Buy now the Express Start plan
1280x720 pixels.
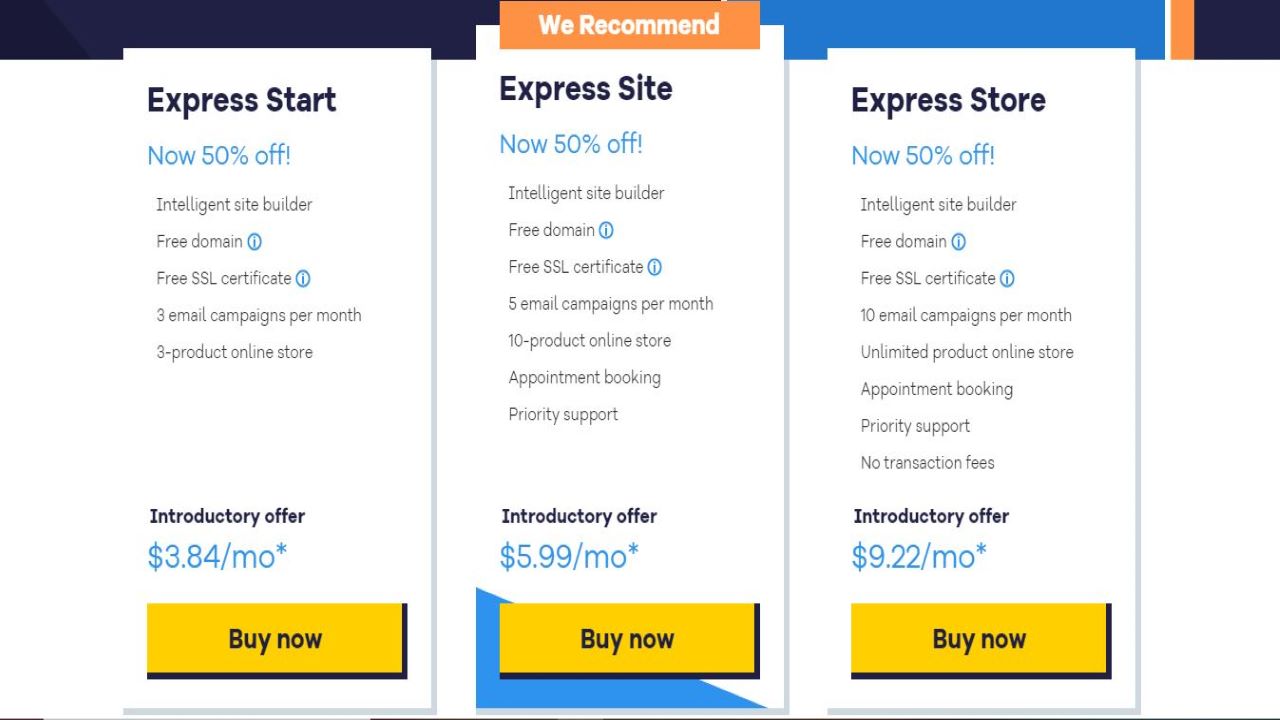(x=275, y=639)
